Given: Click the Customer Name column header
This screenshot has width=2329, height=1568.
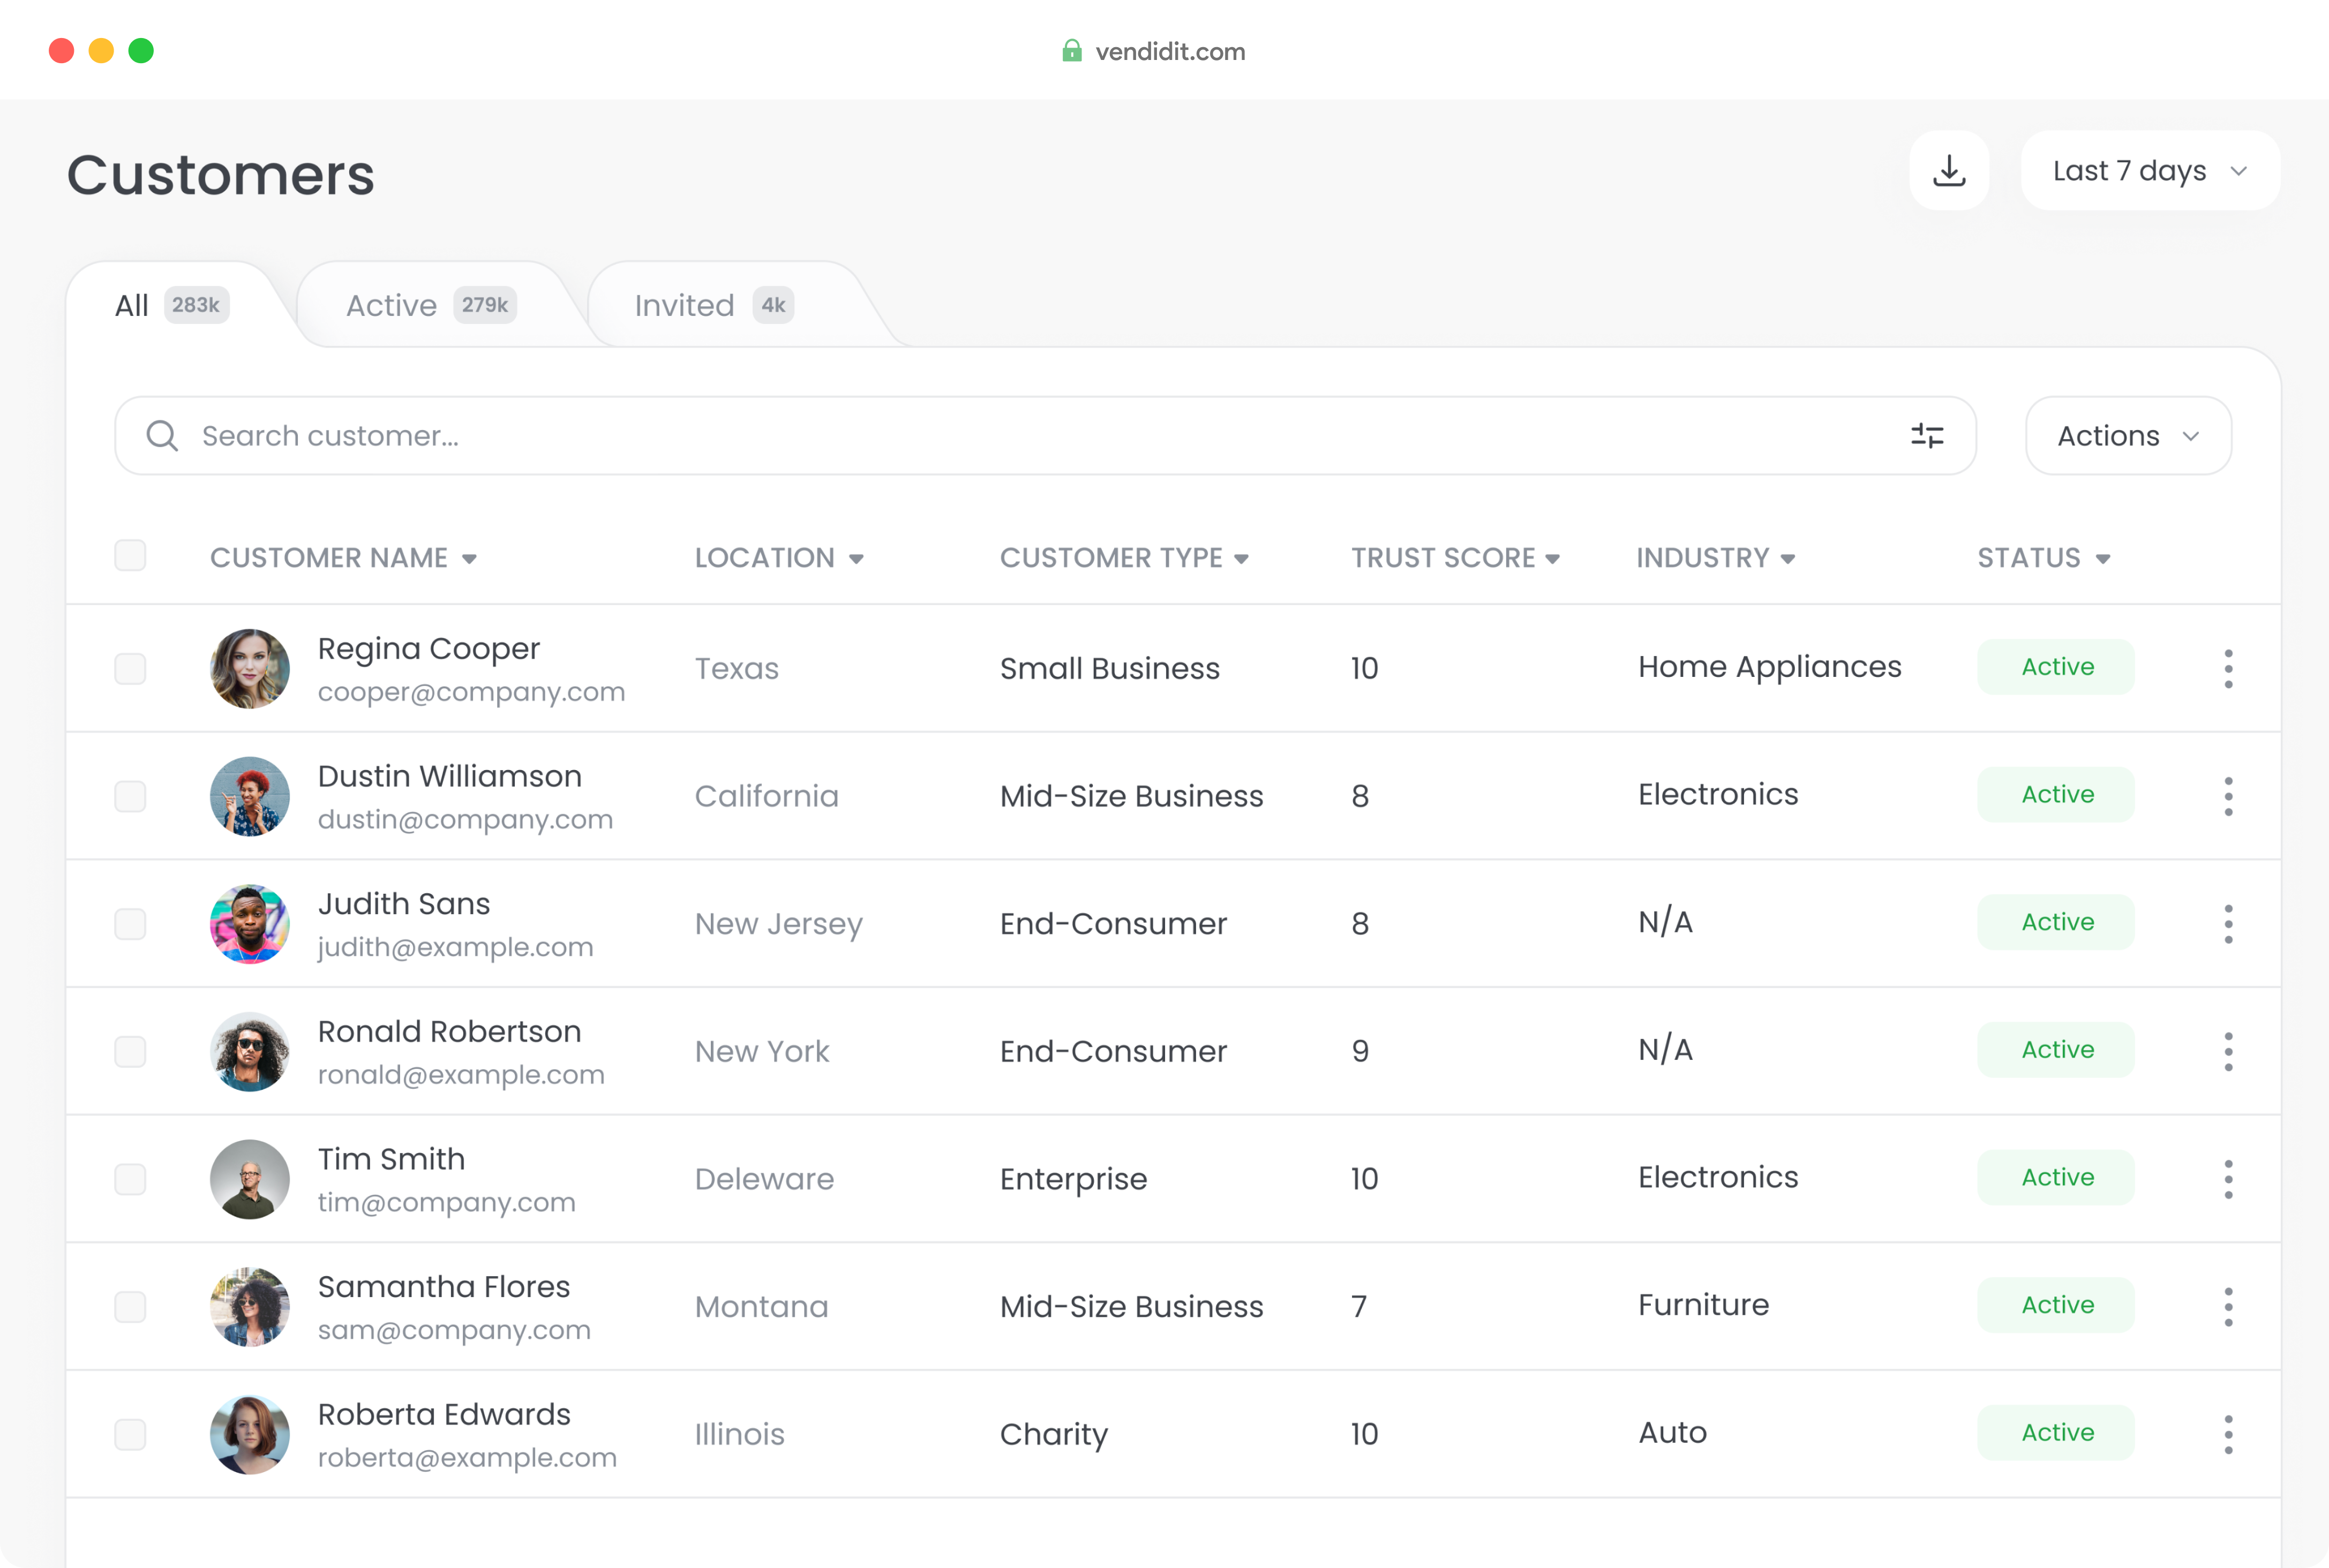Looking at the screenshot, I should tap(329, 558).
